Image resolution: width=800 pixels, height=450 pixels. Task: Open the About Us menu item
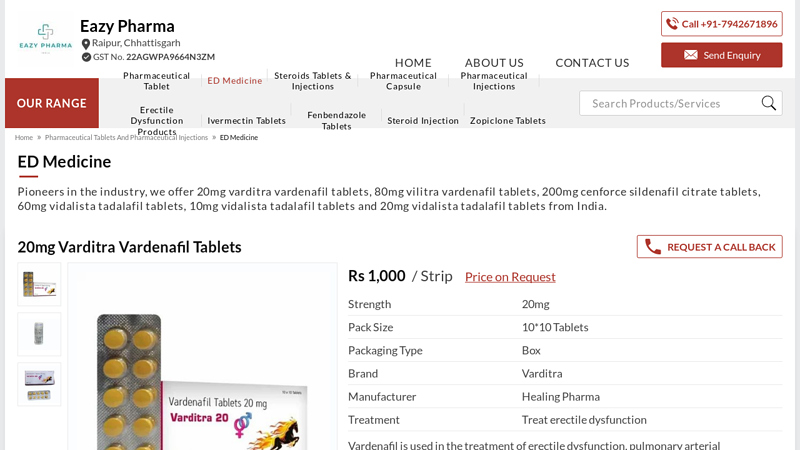pos(494,62)
